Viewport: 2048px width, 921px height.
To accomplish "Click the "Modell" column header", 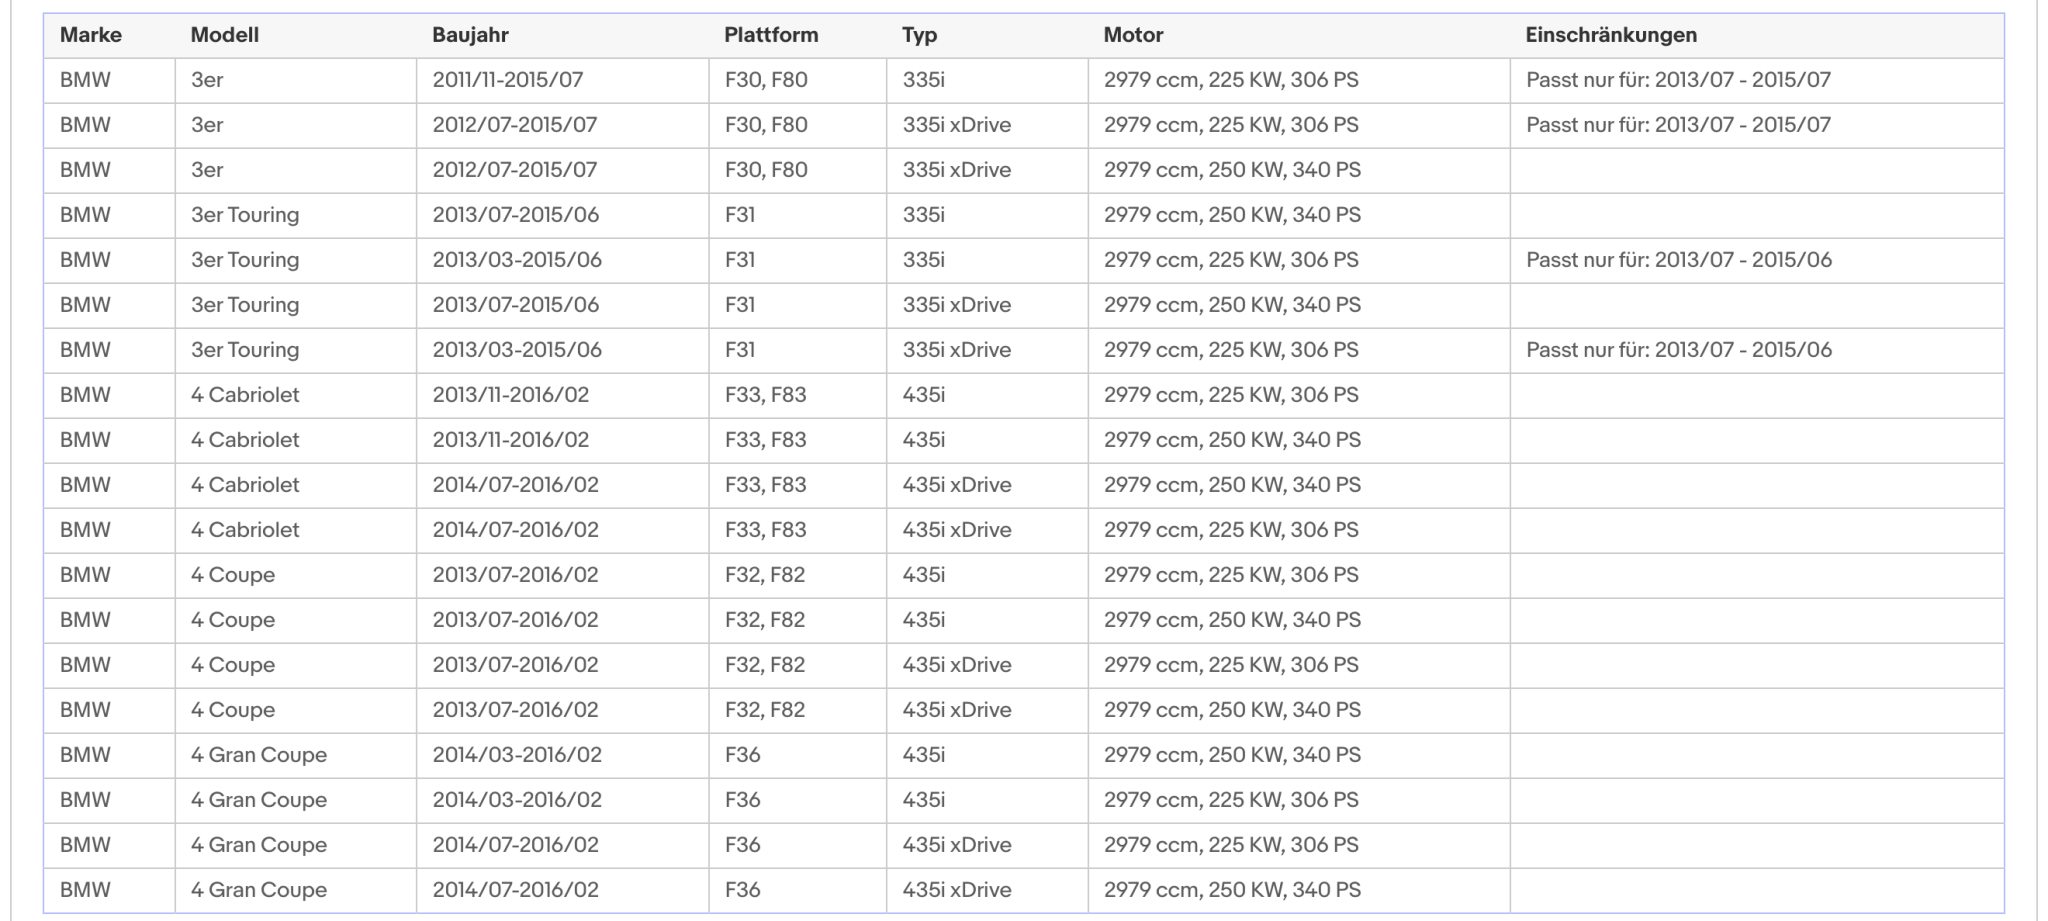I will (x=225, y=35).
